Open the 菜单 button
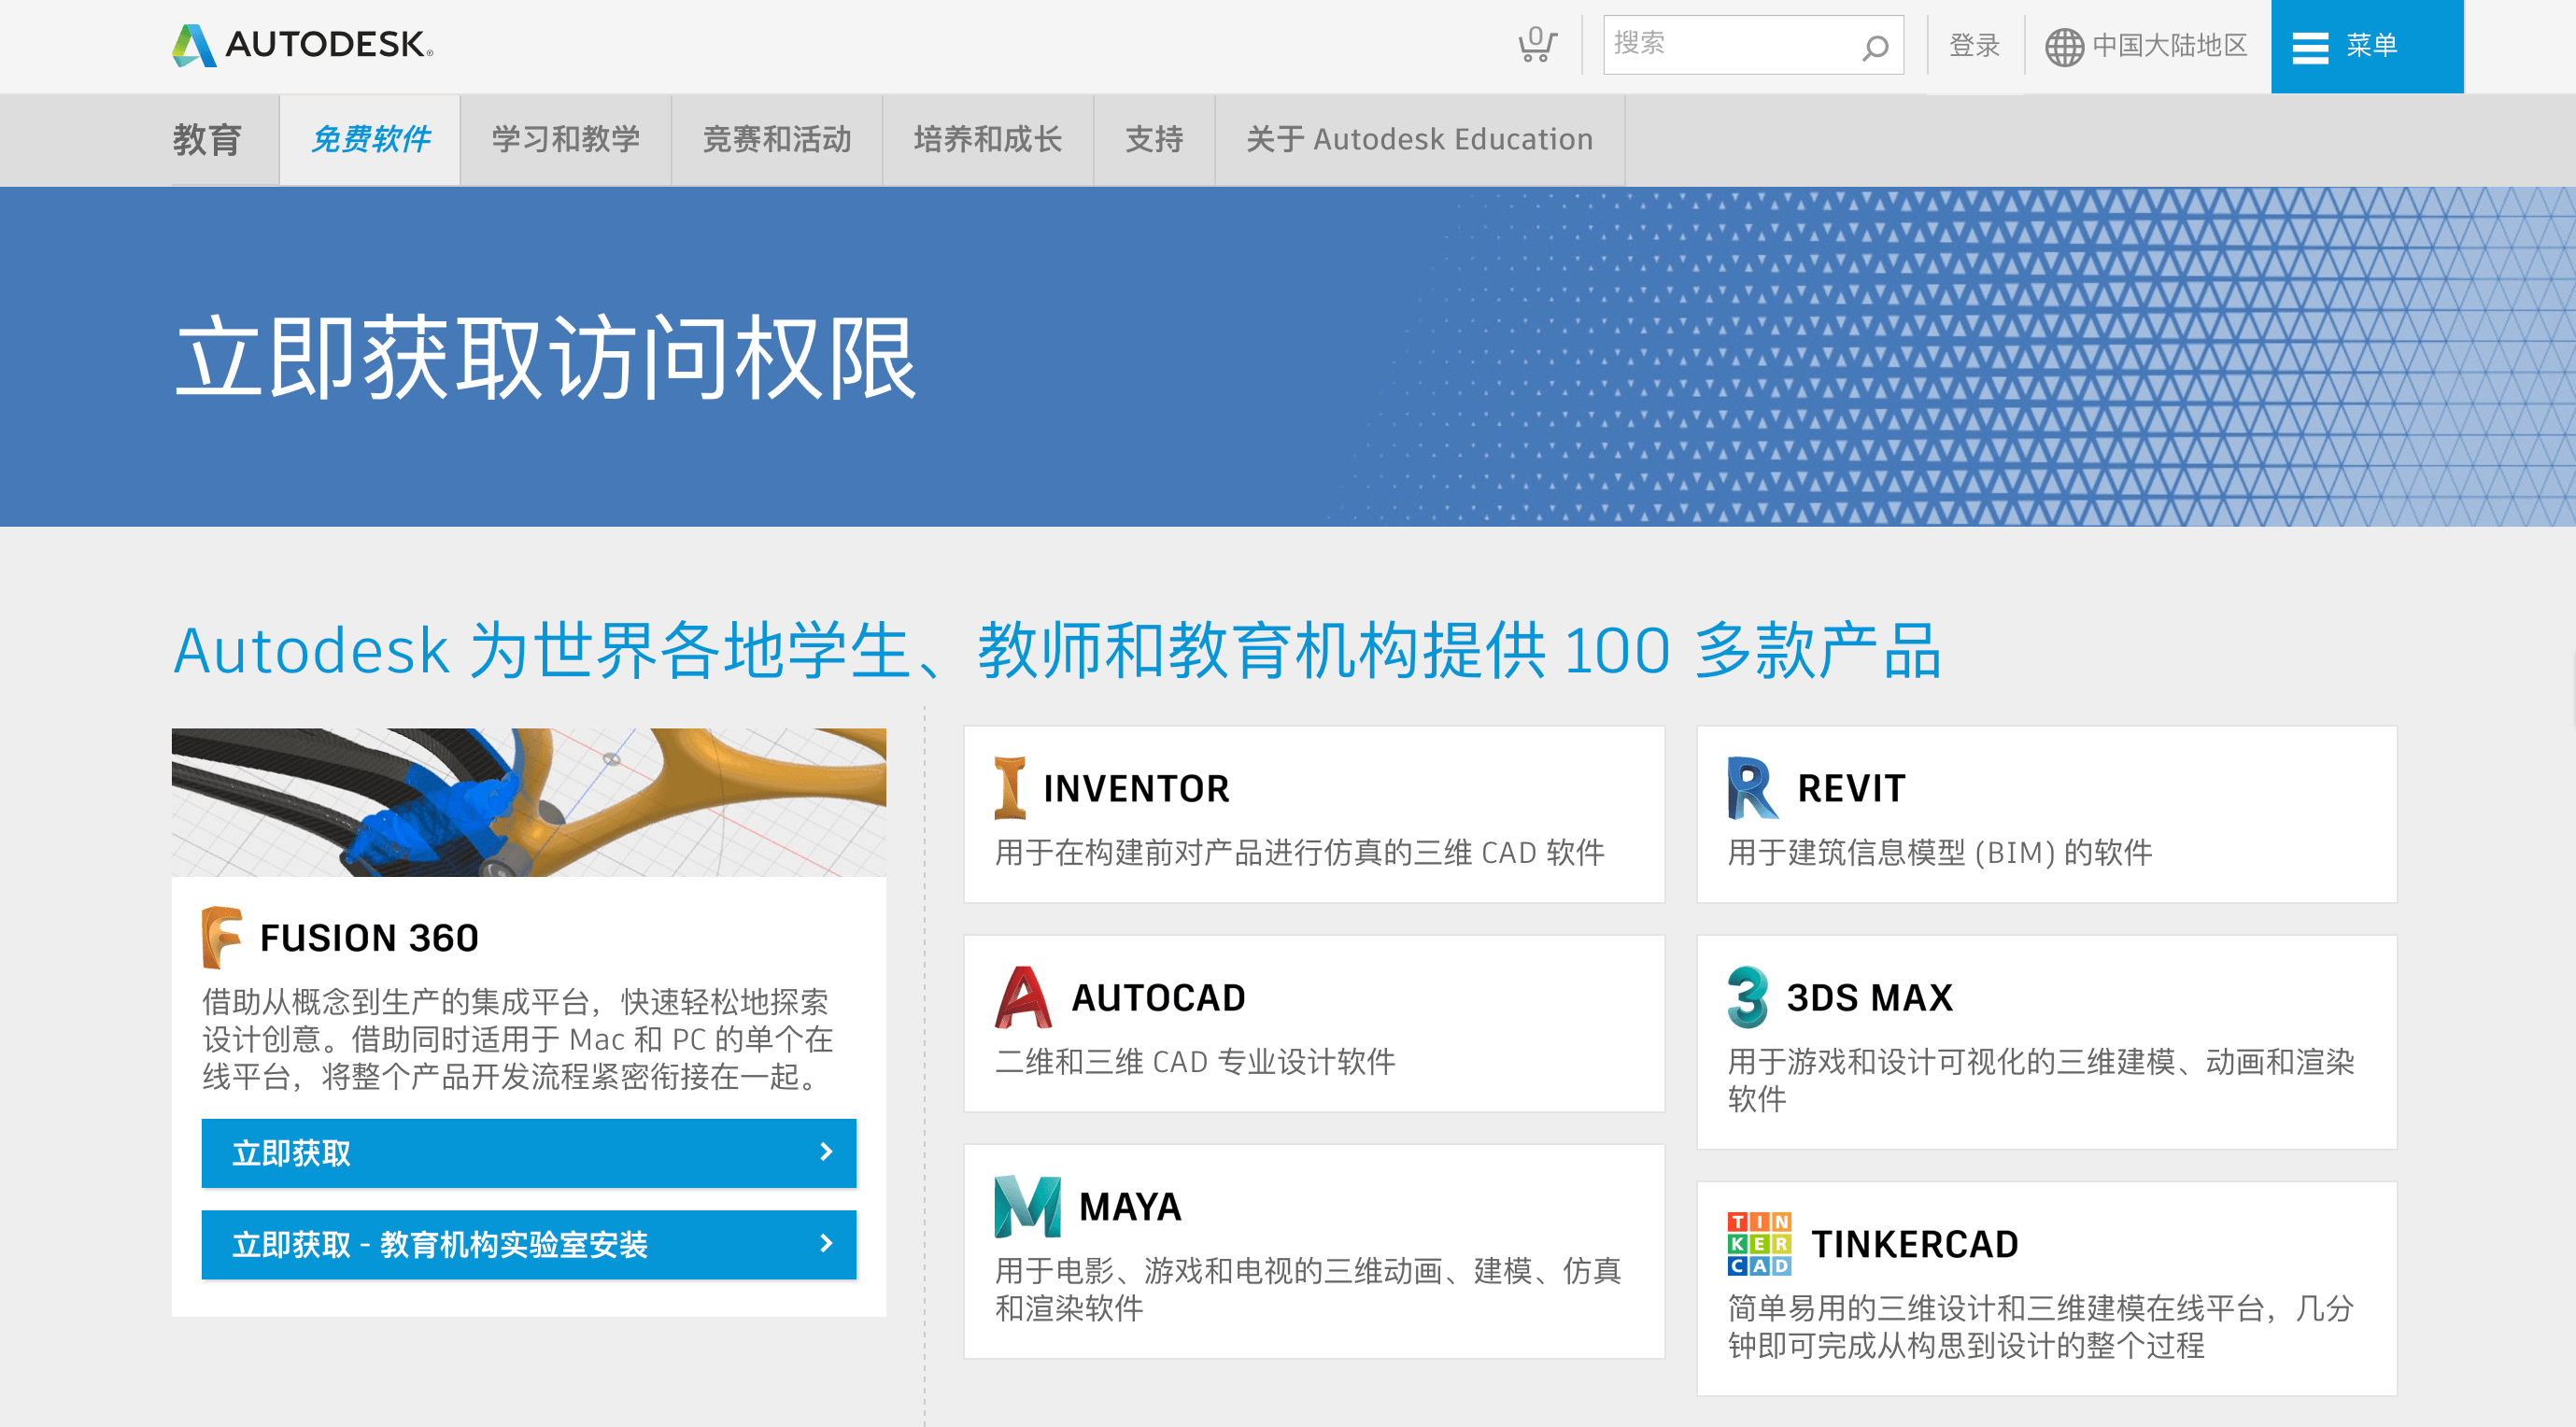 tap(2367, 46)
